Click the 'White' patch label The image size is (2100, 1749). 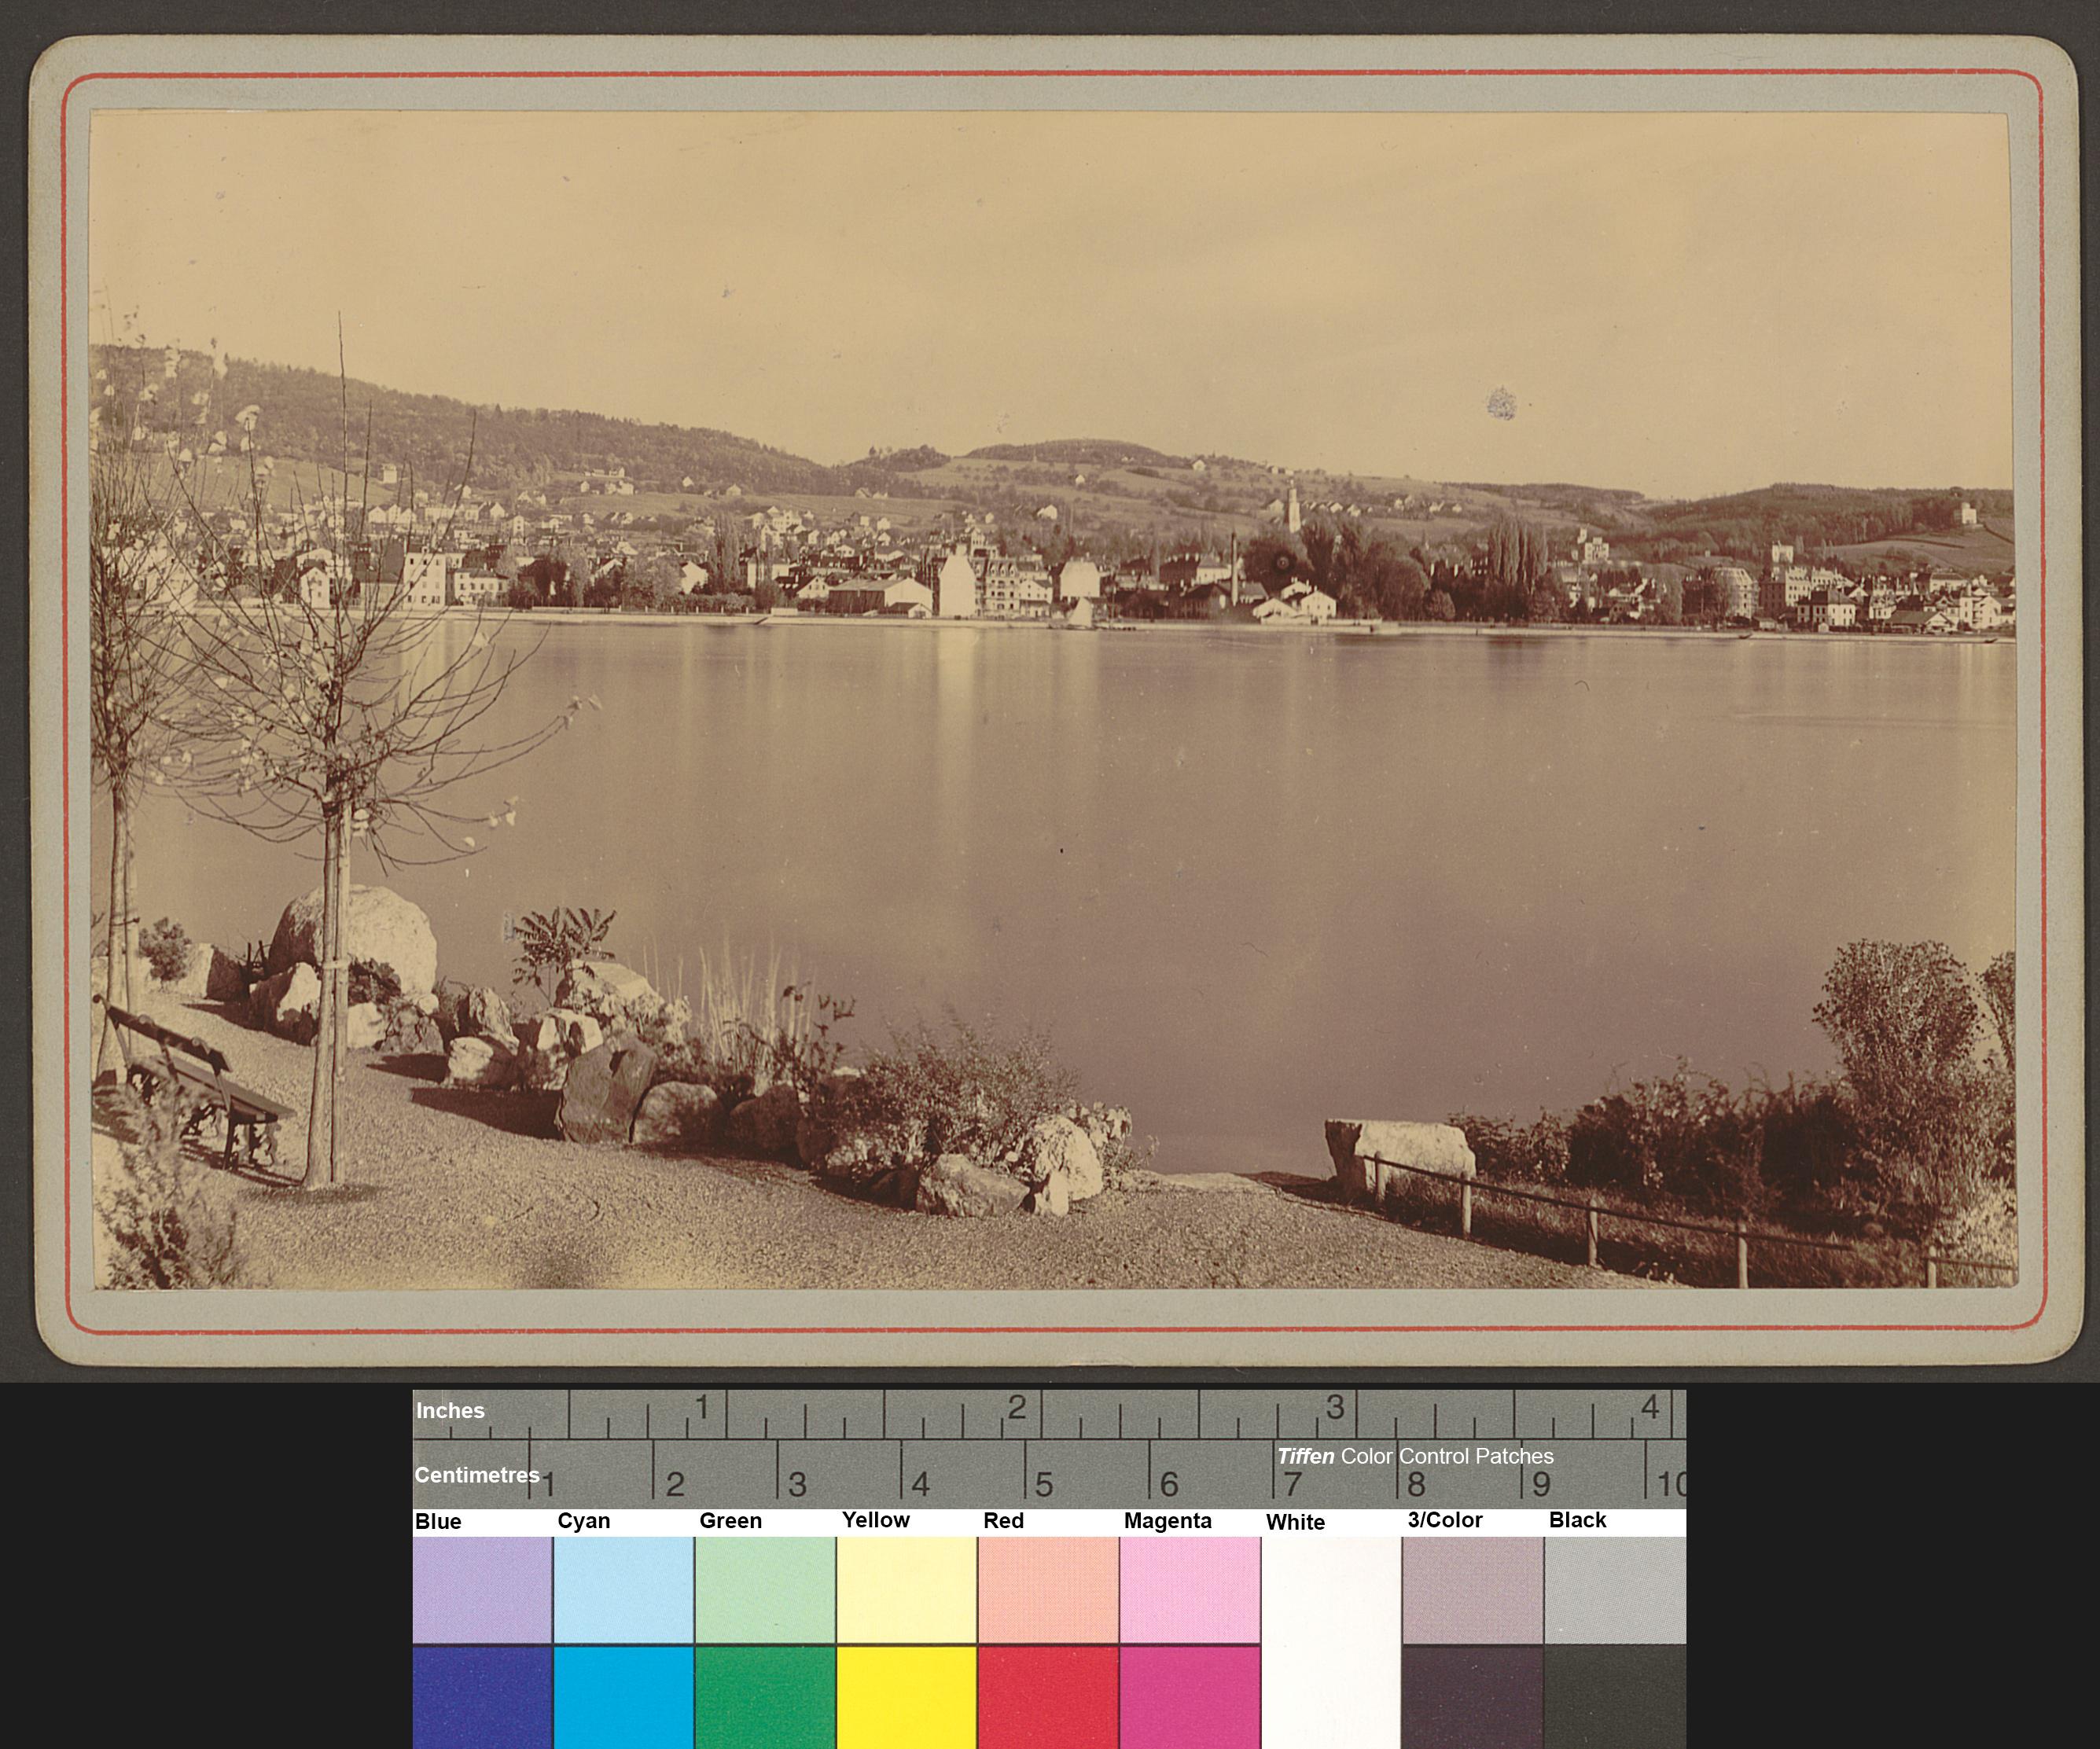coord(1295,1522)
